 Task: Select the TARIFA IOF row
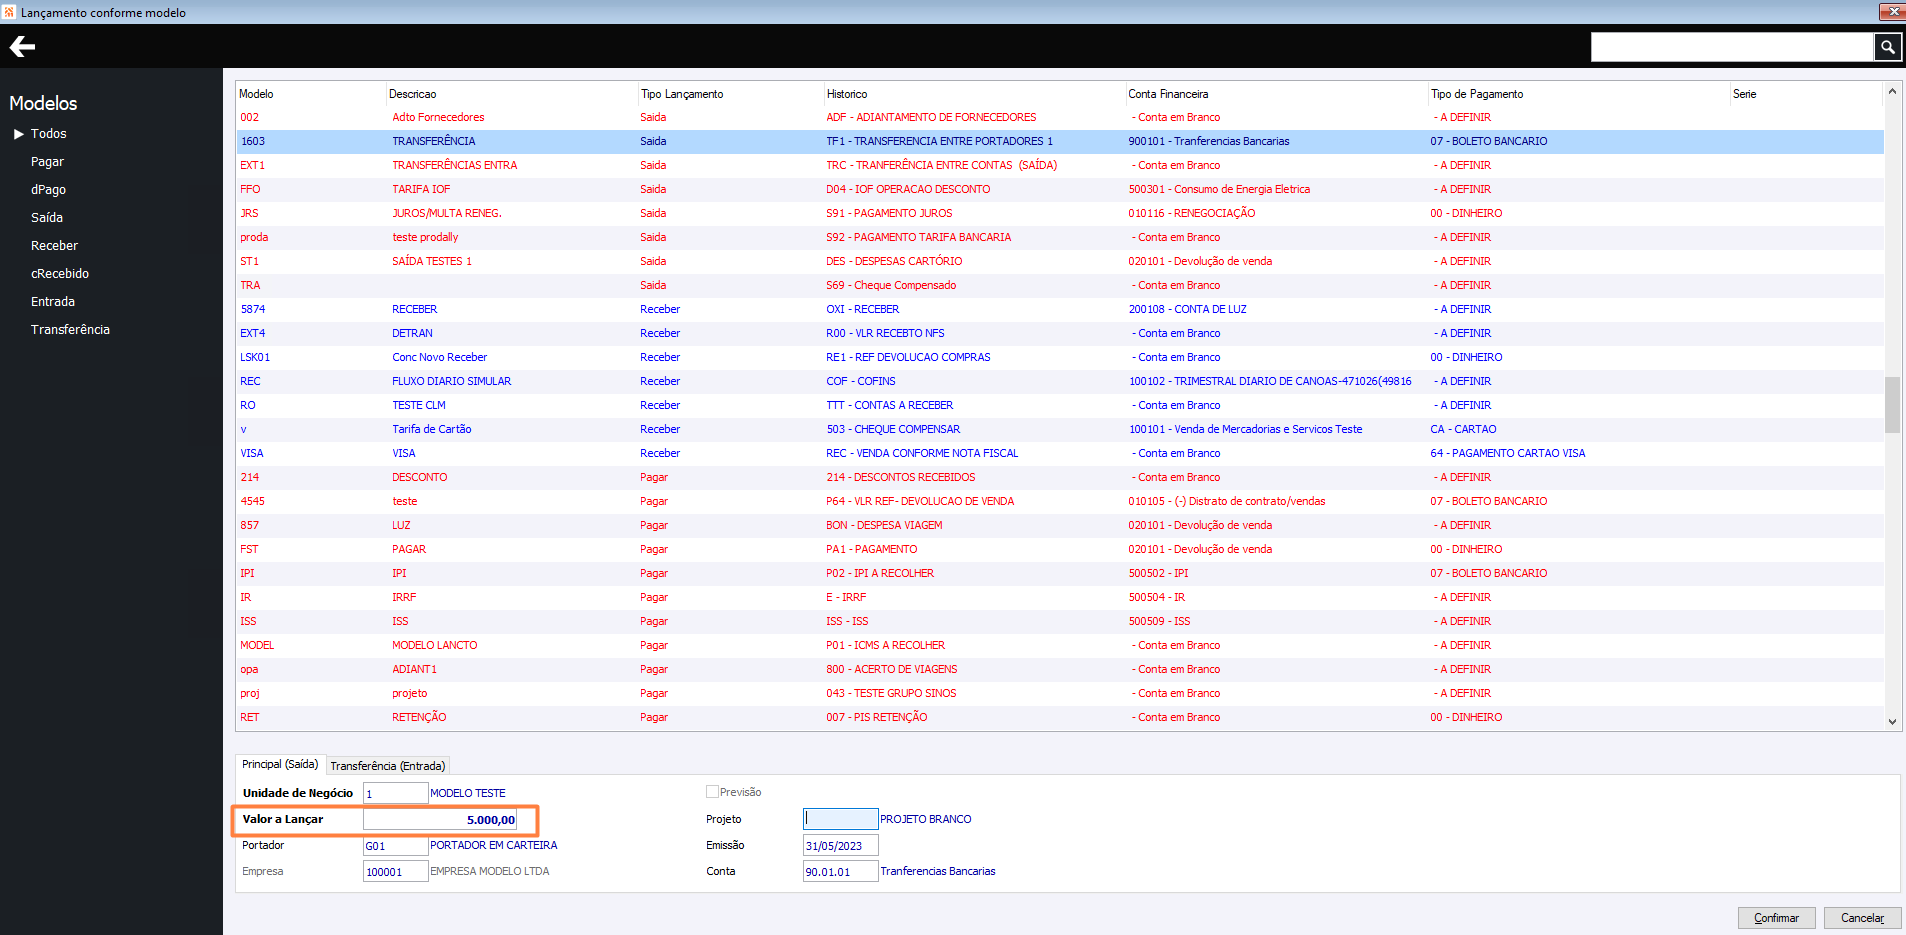(x=1060, y=190)
